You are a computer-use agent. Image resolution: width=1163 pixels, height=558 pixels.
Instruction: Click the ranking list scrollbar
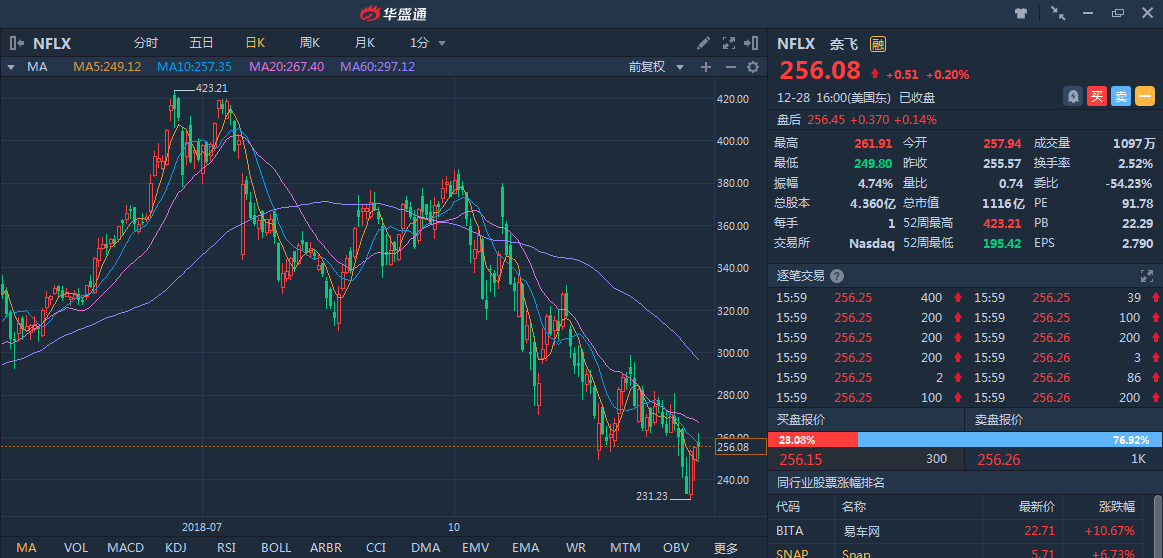[x=1159, y=527]
